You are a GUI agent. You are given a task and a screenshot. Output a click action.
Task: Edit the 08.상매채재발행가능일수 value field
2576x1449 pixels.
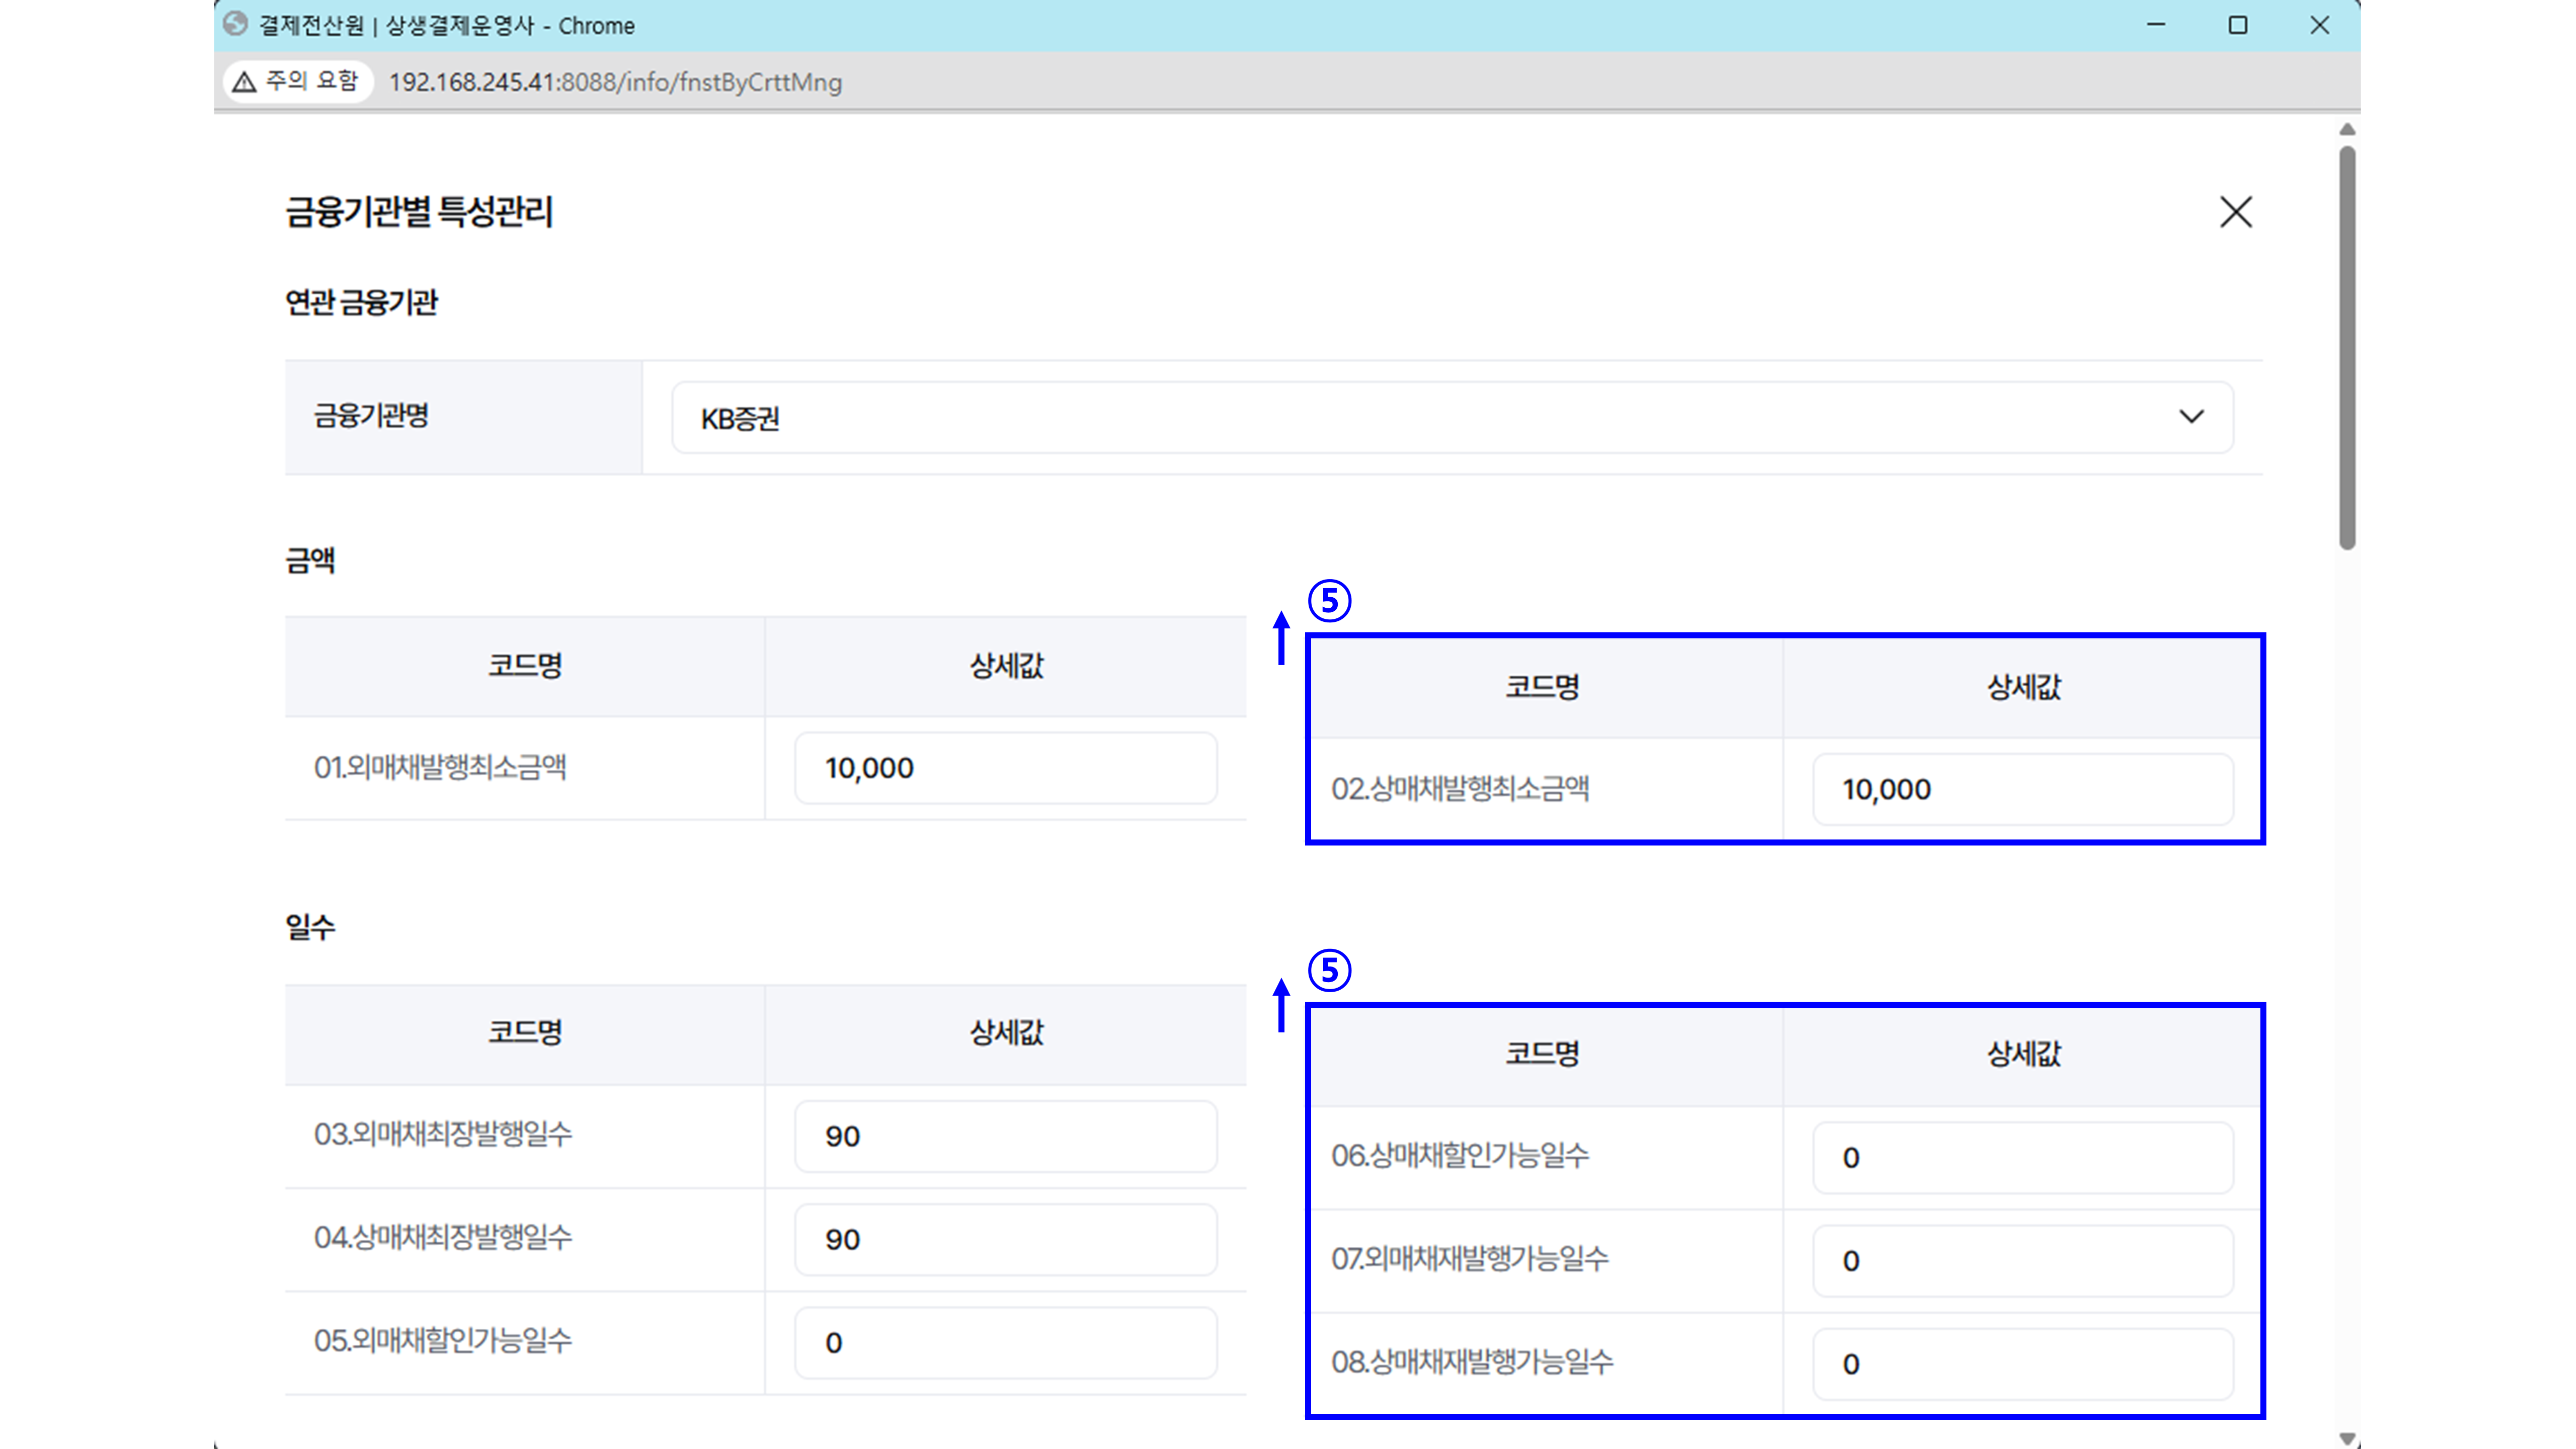pyautogui.click(x=2022, y=1363)
